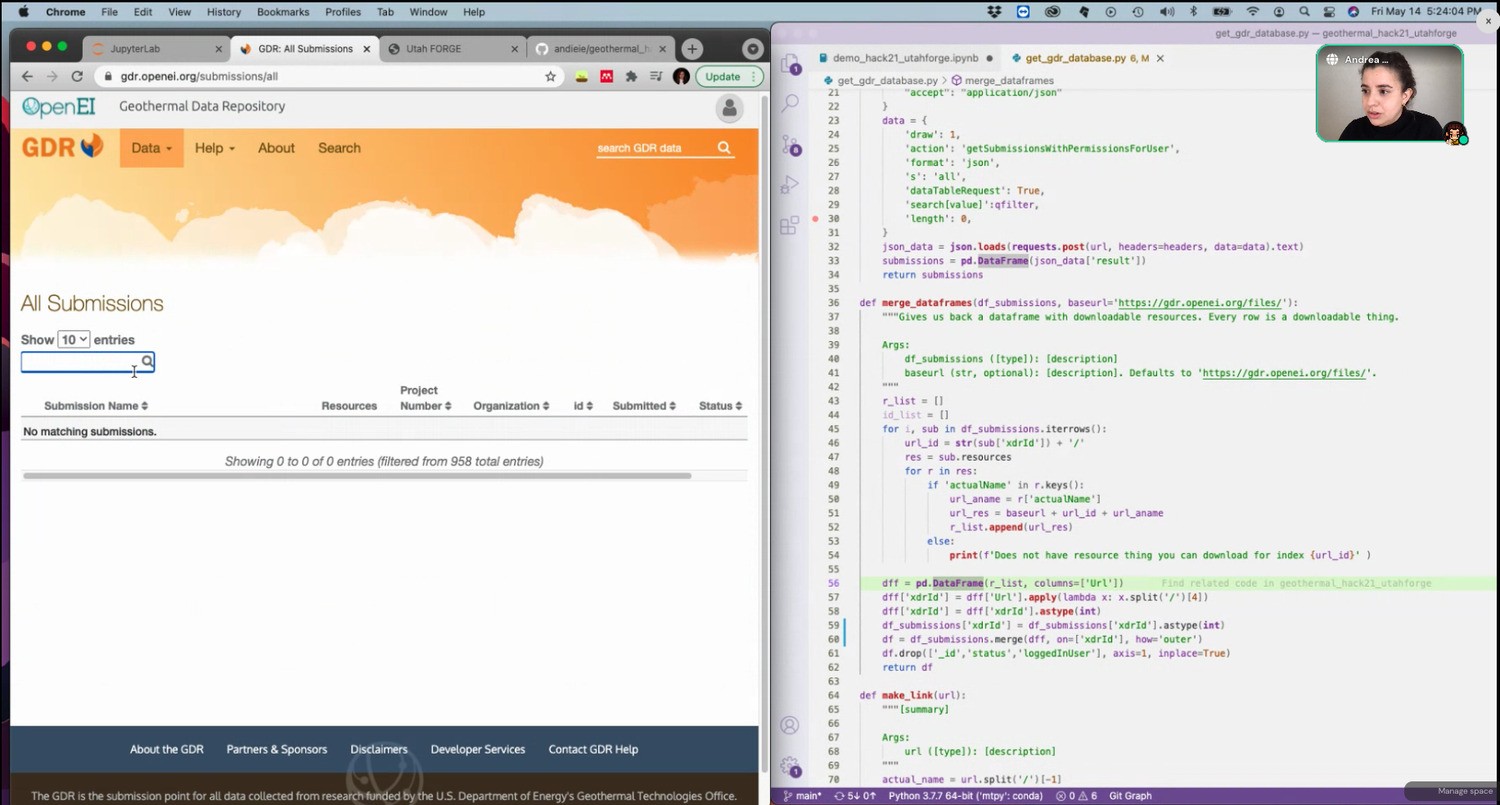Expand the Help menu on GDR site
This screenshot has width=1500, height=805.
(x=214, y=147)
